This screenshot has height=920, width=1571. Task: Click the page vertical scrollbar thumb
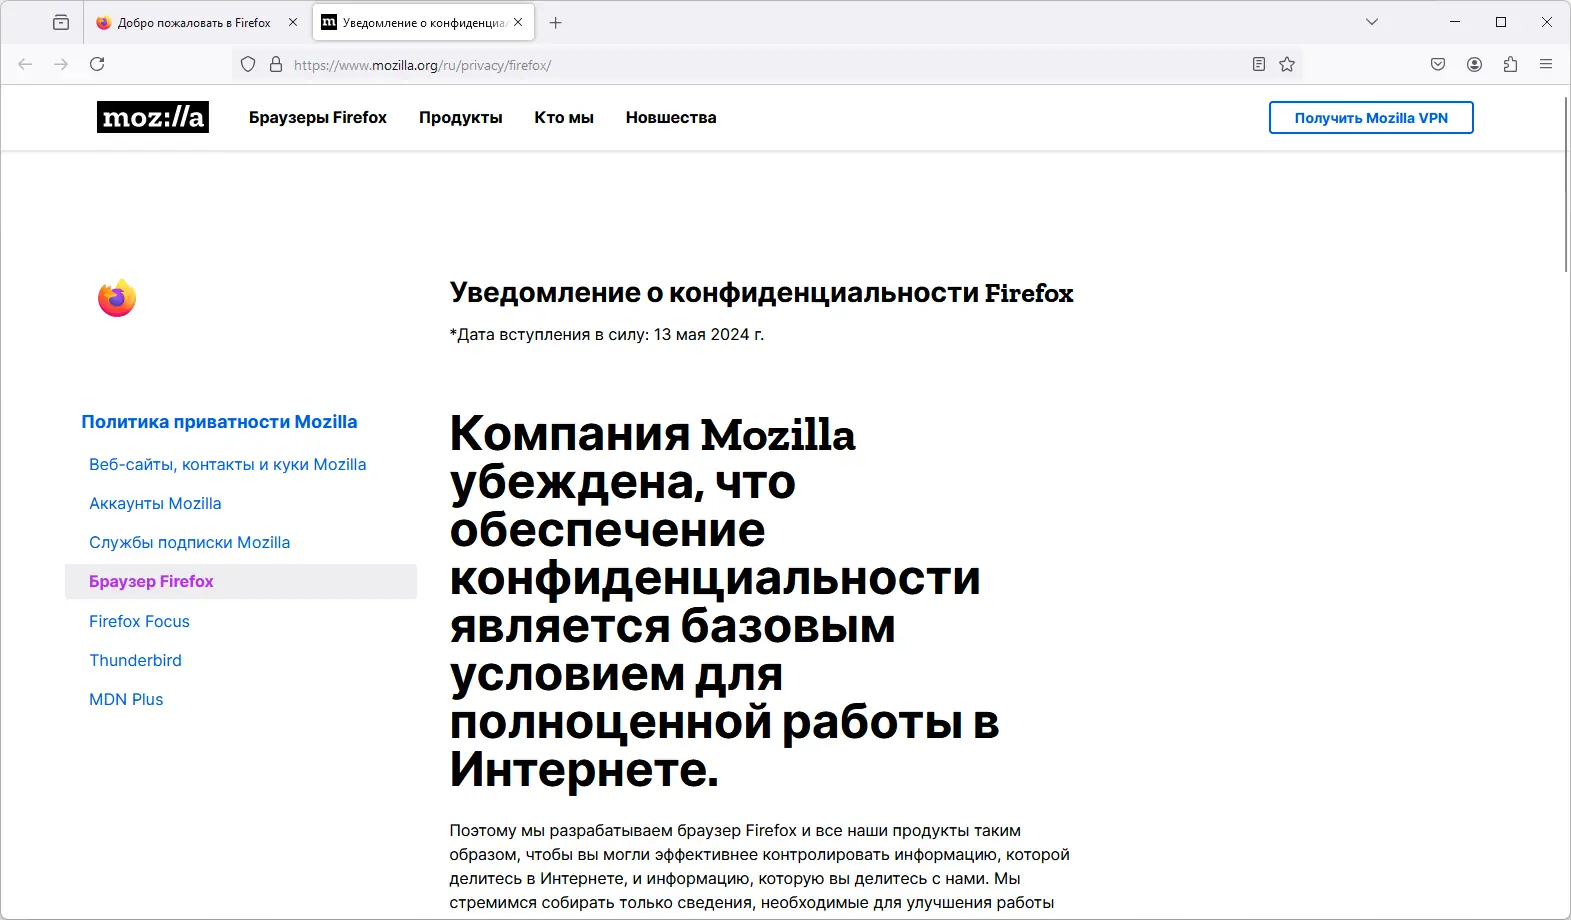point(1566,184)
